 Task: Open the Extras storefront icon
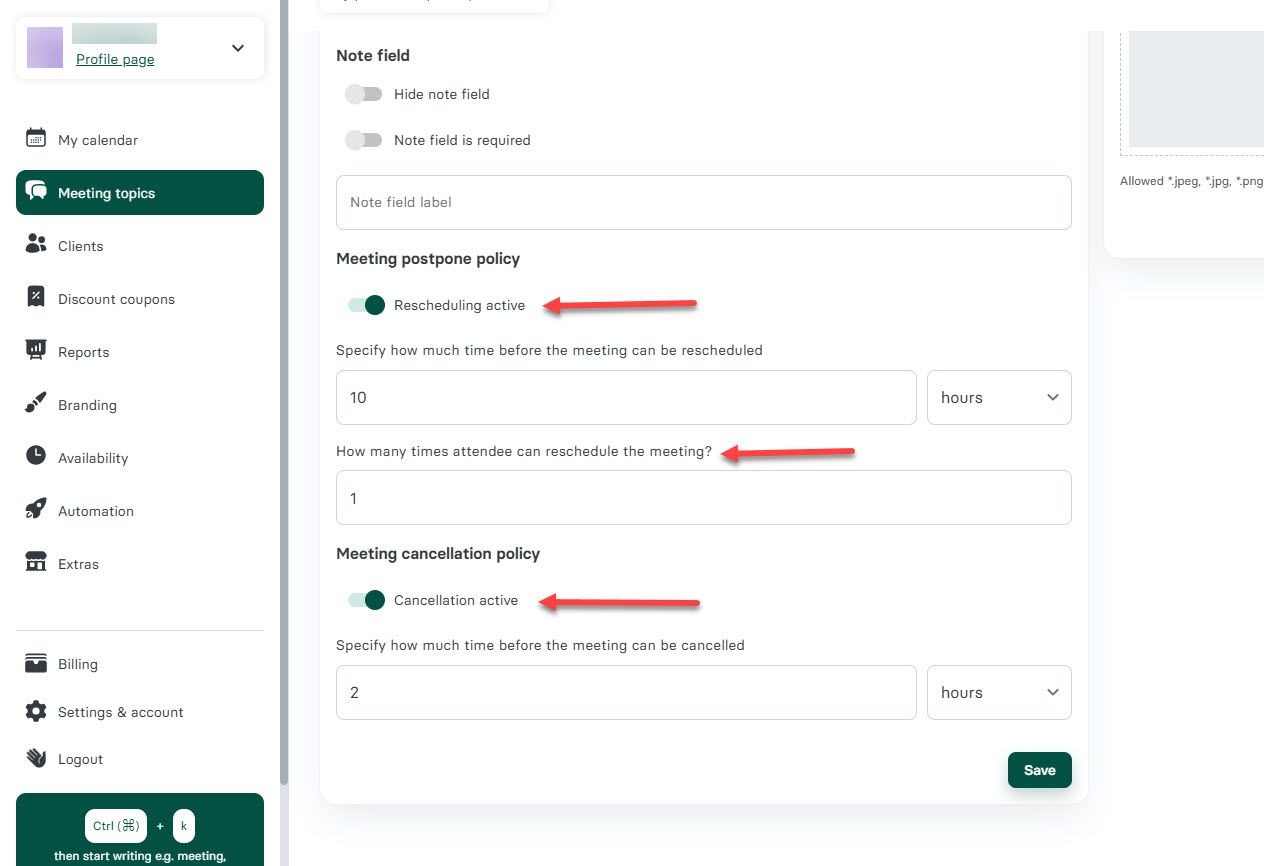[35, 564]
